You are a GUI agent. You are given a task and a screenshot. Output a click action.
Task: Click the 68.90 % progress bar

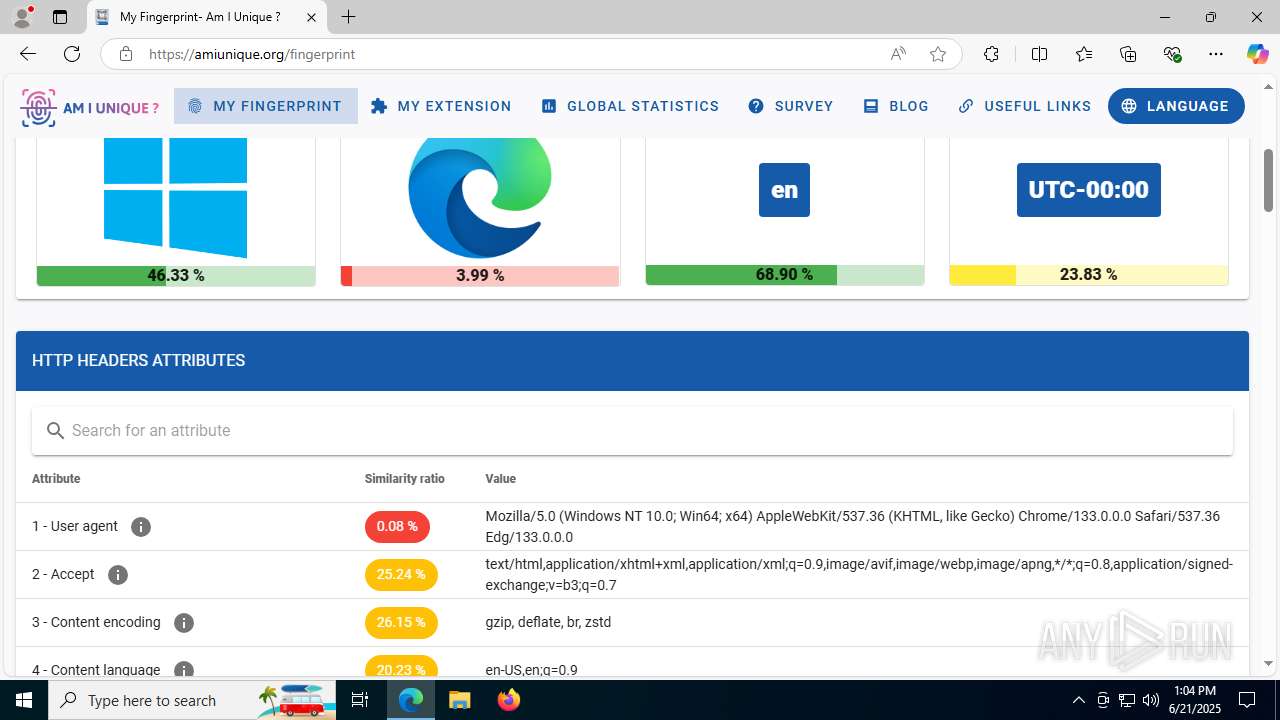click(x=784, y=275)
